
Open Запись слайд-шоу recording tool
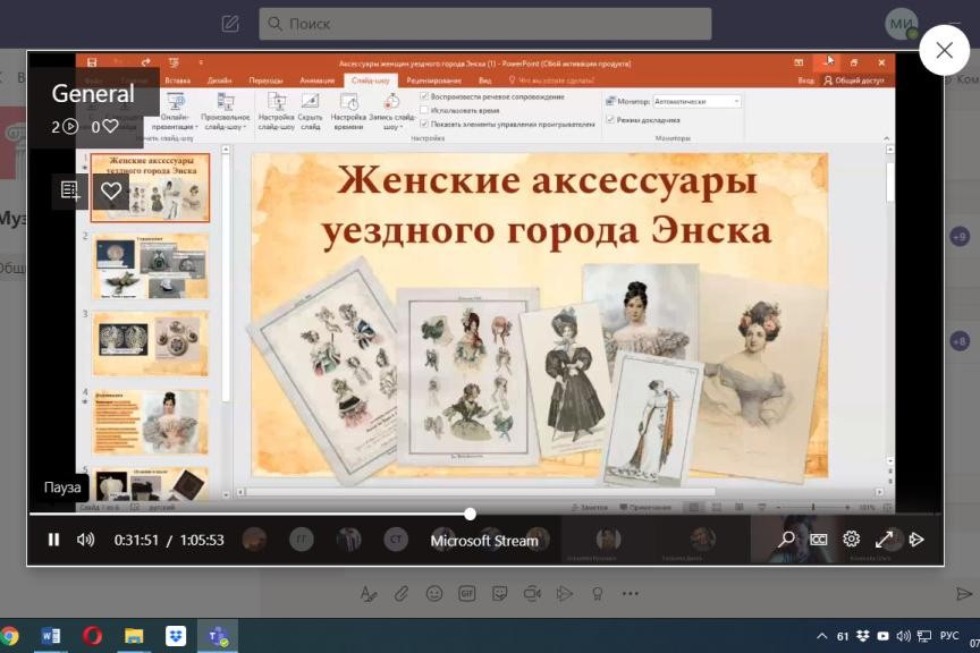389,103
